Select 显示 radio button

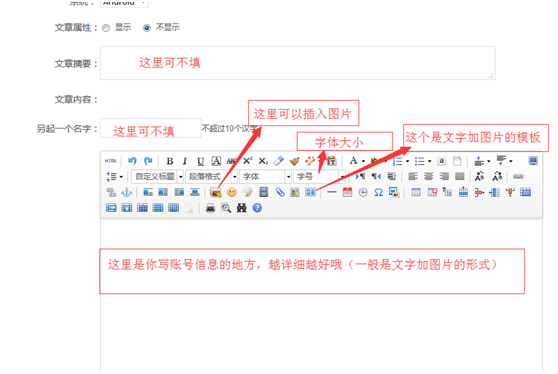106,28
